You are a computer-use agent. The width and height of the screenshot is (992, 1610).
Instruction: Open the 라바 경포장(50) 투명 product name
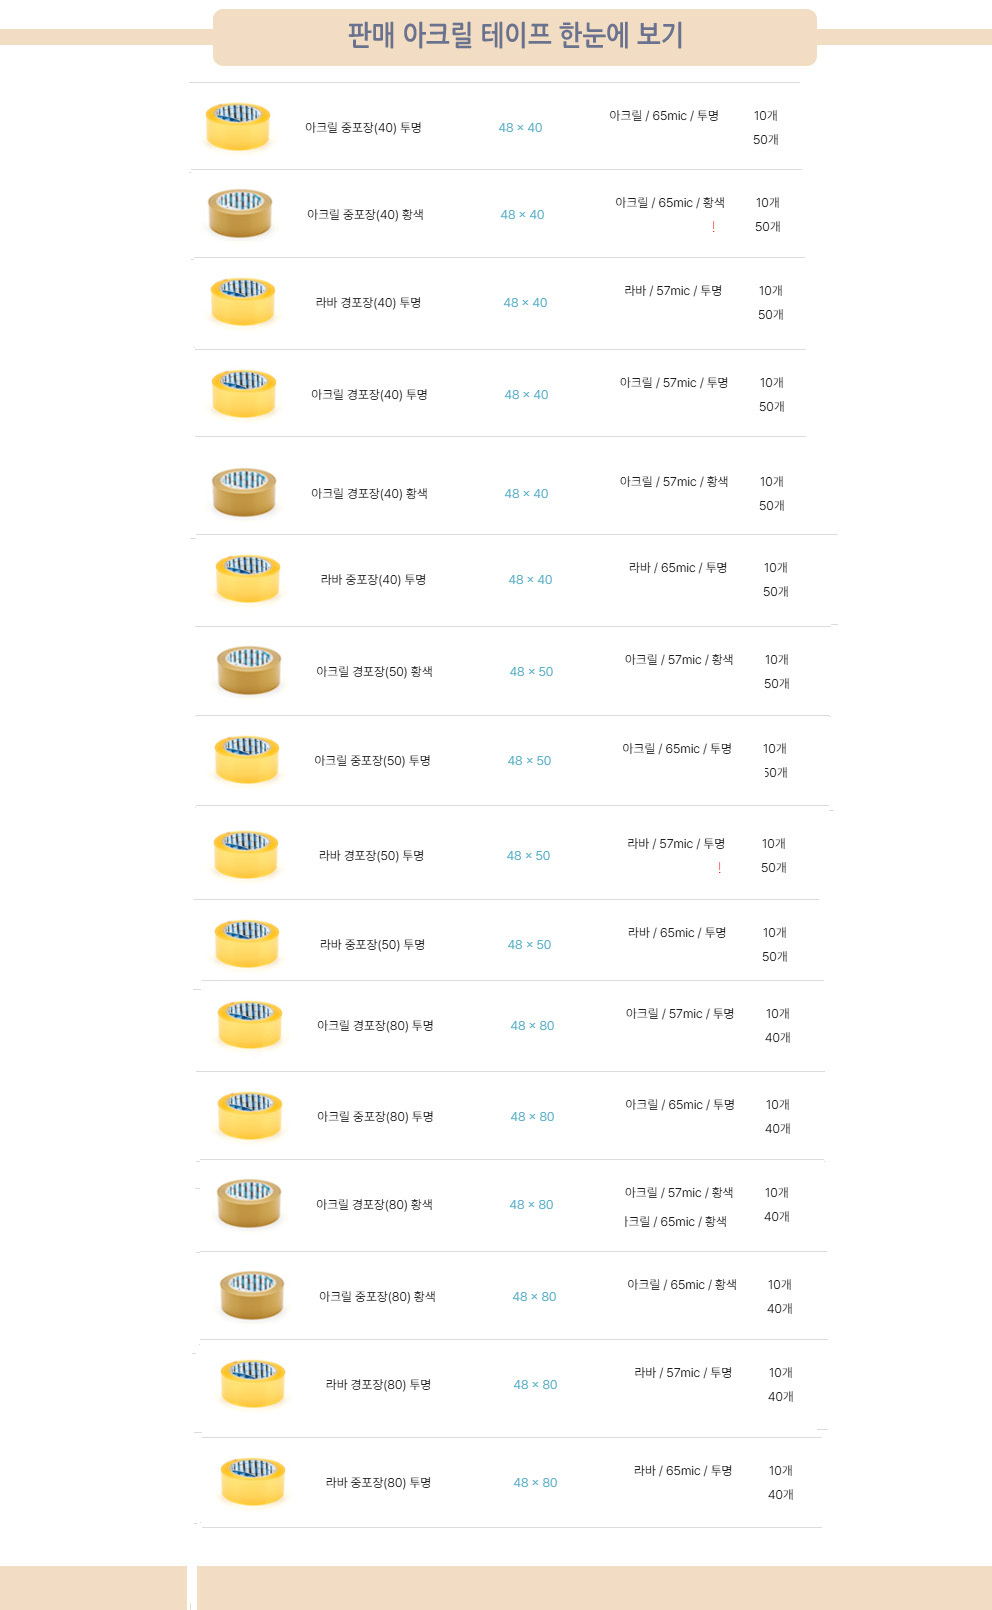tap(371, 856)
